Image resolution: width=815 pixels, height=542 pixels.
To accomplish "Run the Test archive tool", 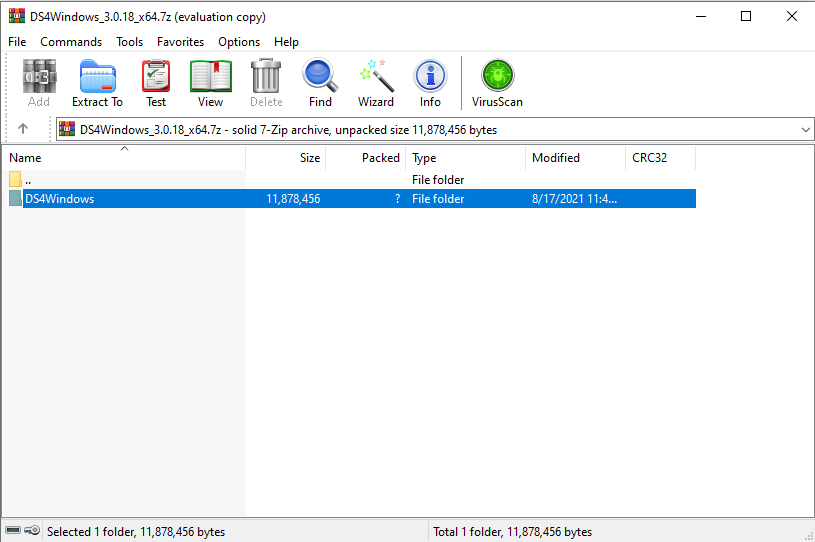I will click(156, 76).
